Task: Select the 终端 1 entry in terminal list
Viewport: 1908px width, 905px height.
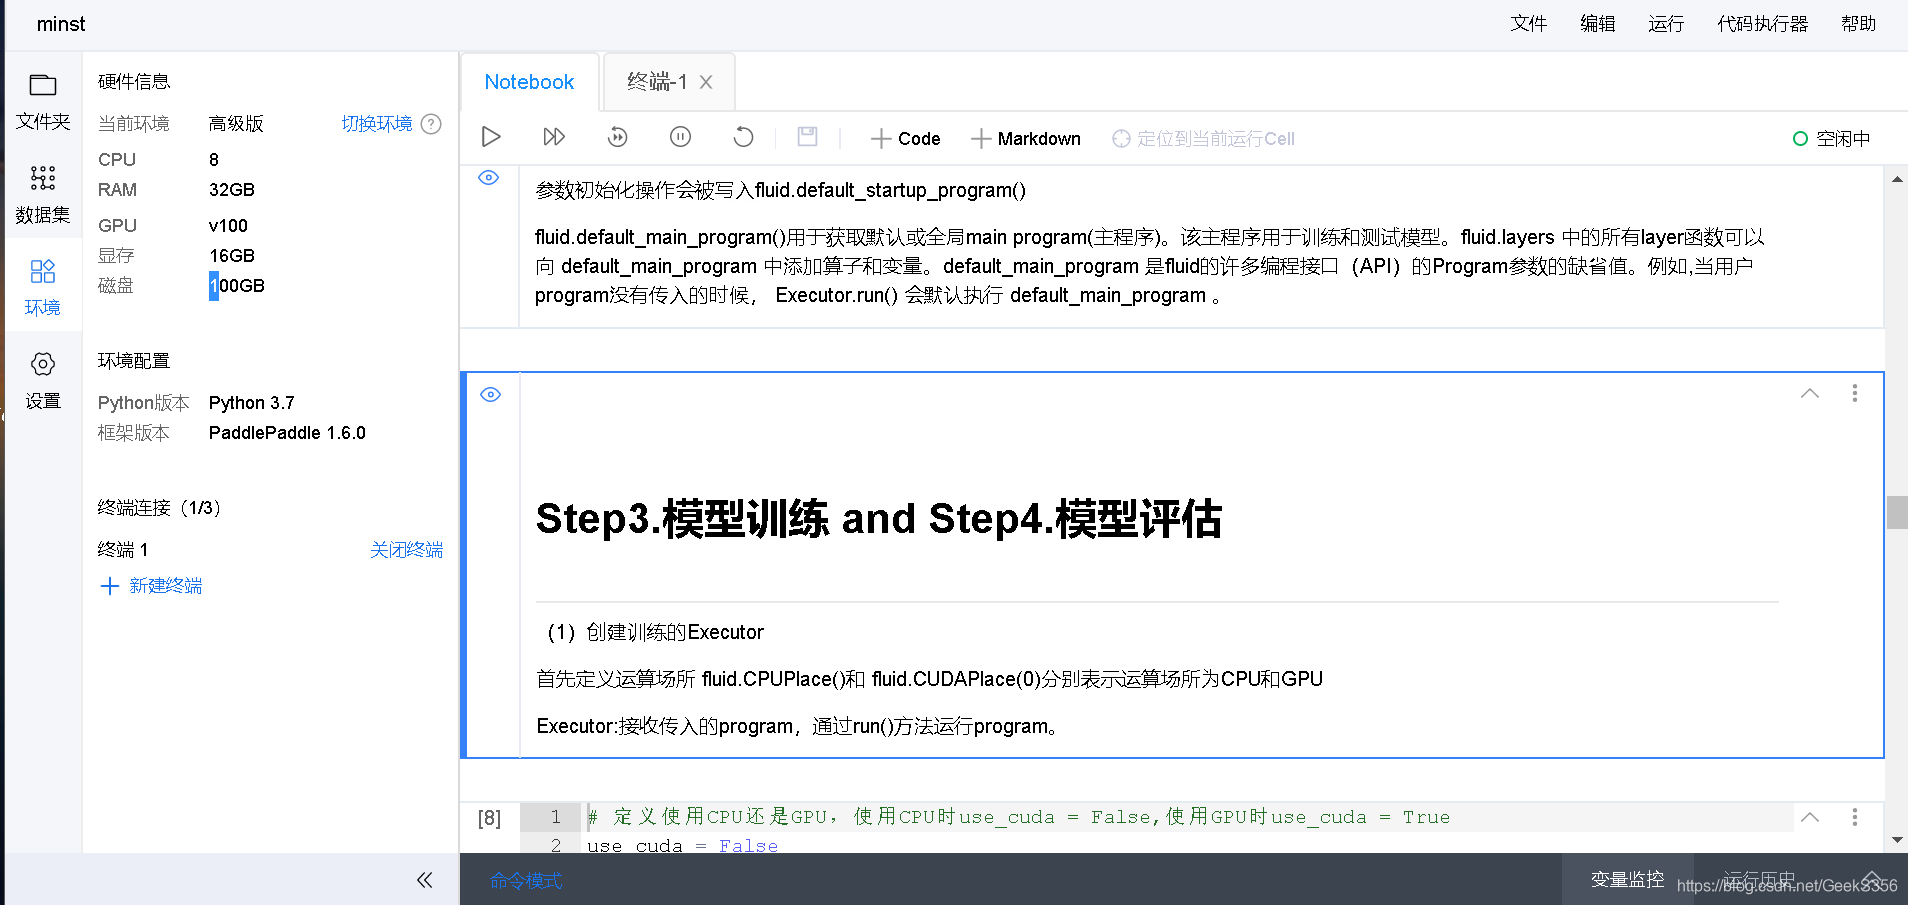Action: coord(123,550)
